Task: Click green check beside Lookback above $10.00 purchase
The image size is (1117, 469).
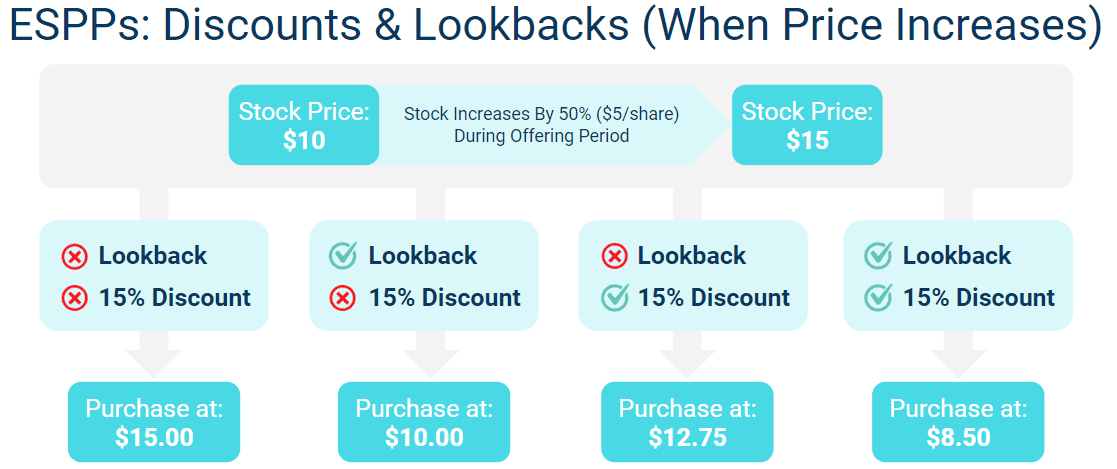Action: point(343,256)
